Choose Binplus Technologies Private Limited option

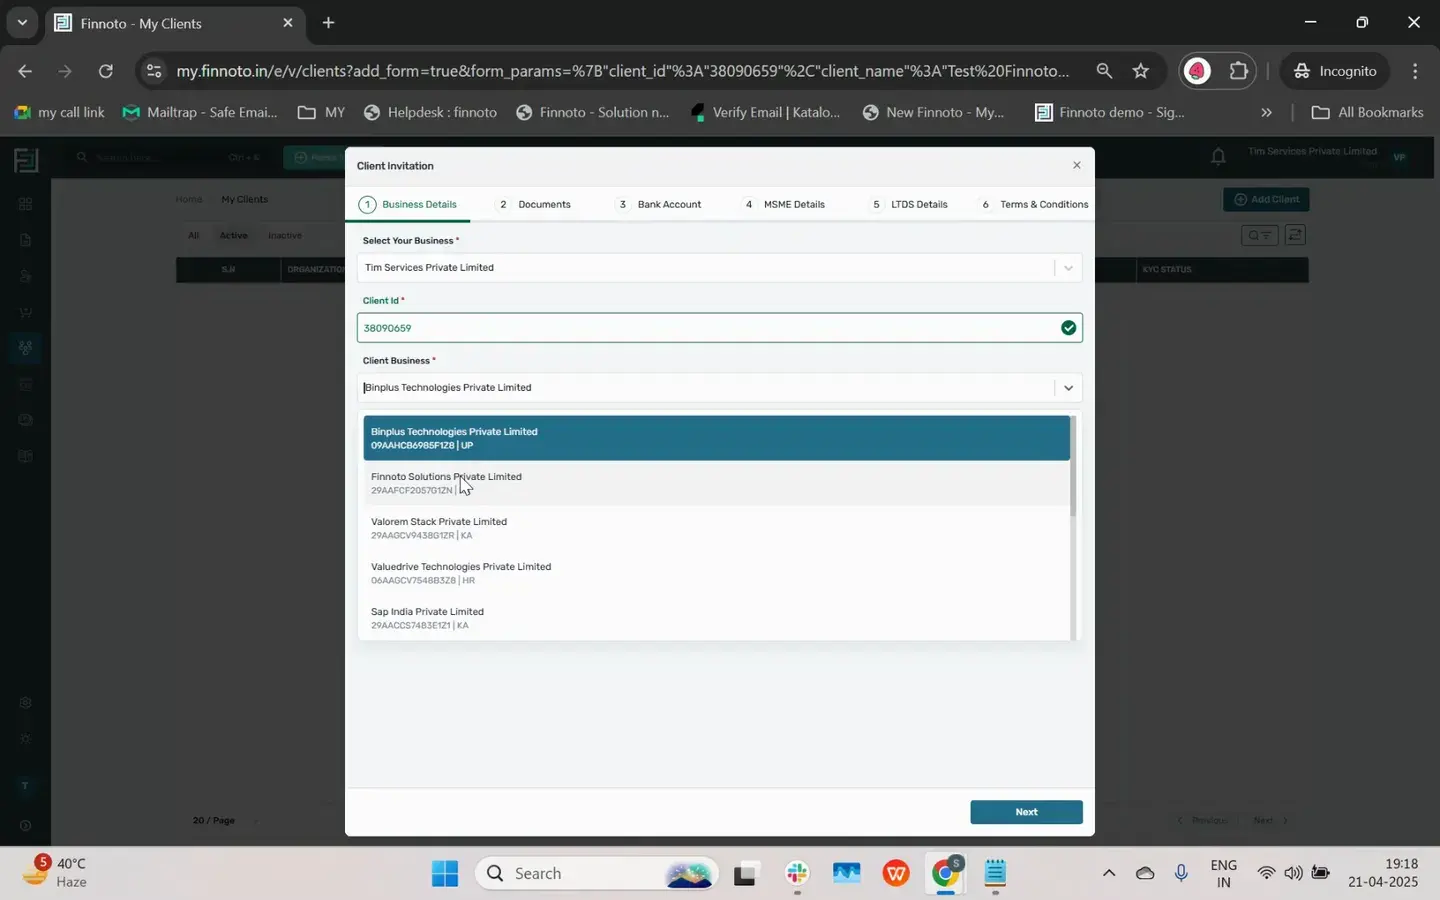pyautogui.click(x=716, y=438)
